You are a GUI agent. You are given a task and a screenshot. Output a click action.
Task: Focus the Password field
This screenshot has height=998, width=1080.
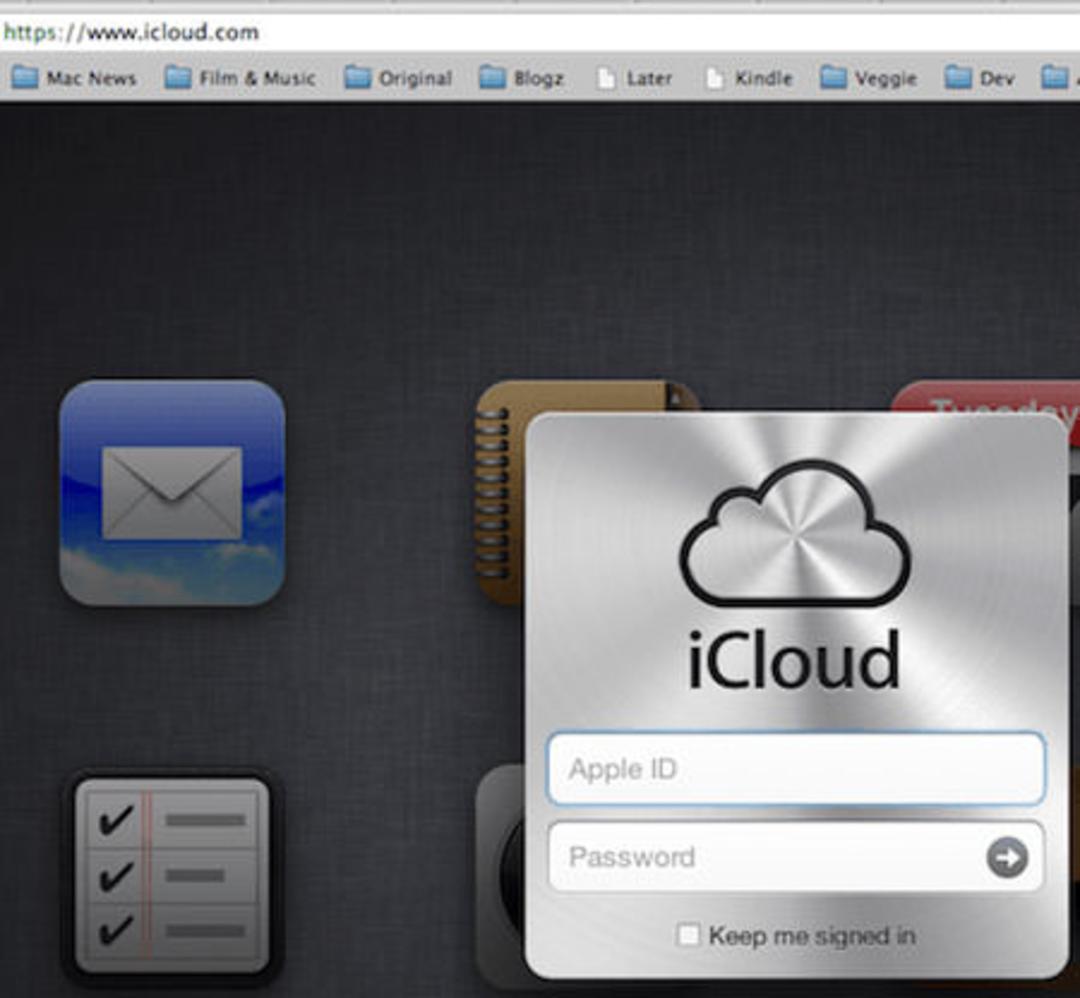point(796,857)
